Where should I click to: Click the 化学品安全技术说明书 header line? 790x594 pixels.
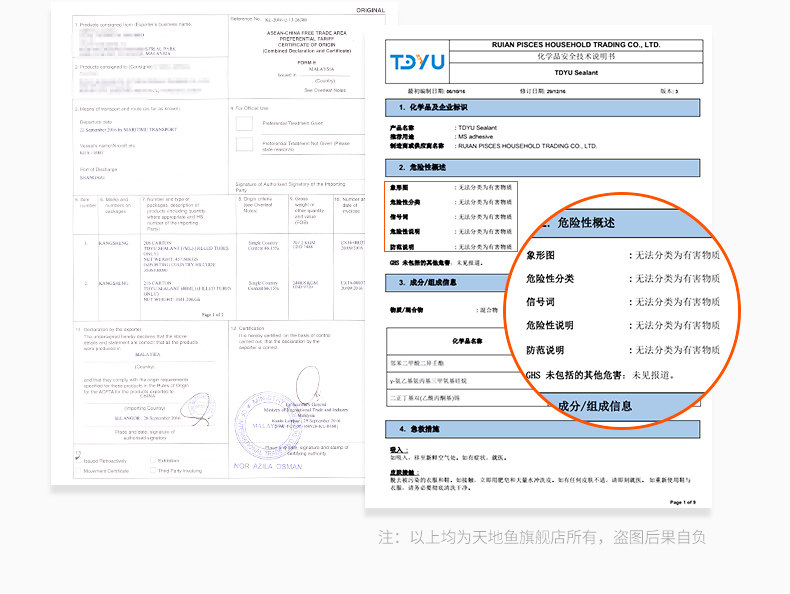pos(576,56)
